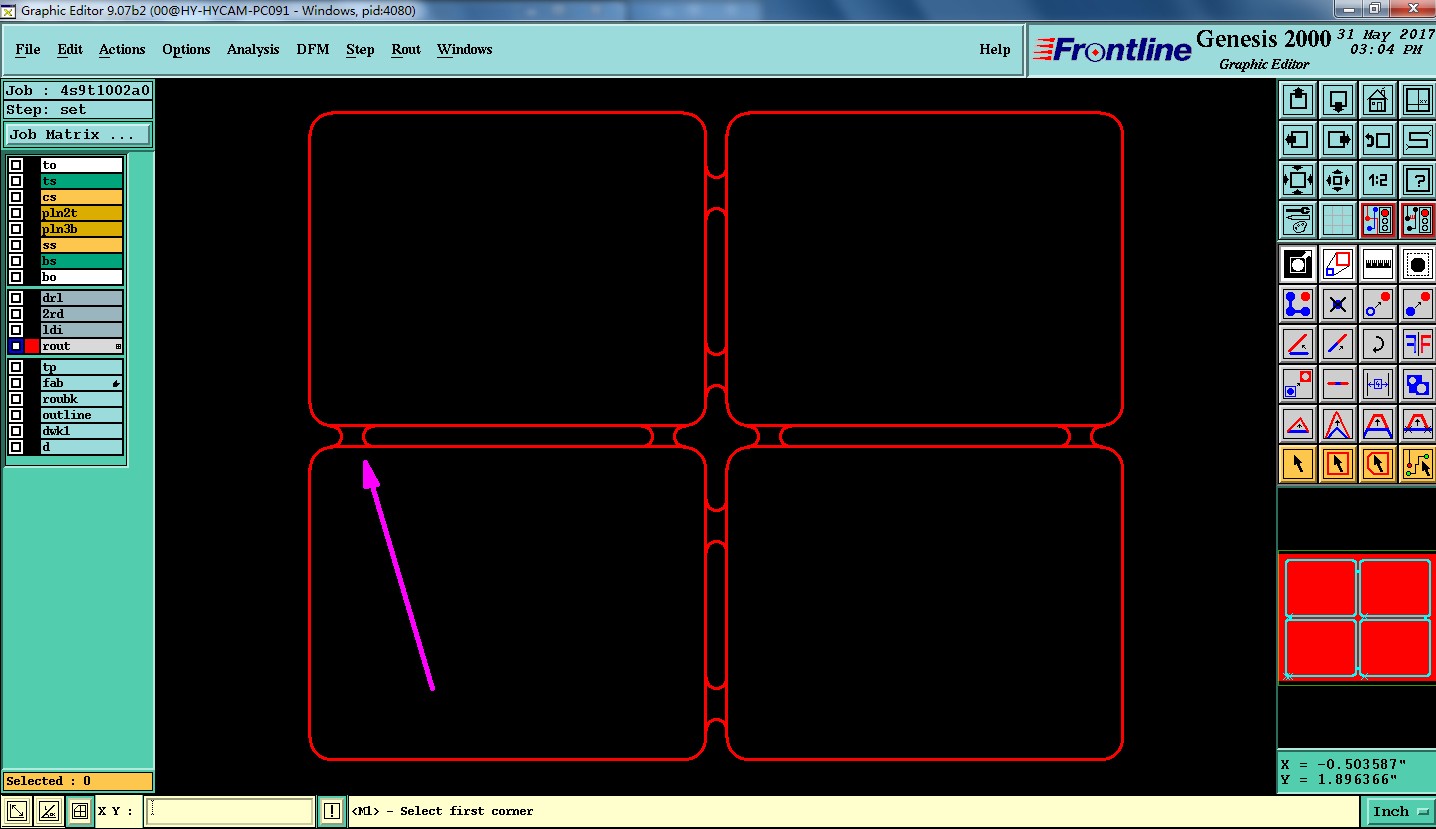Toggle checkbox for layer bo
Viewport: 1436px width, 829px height.
point(16,277)
